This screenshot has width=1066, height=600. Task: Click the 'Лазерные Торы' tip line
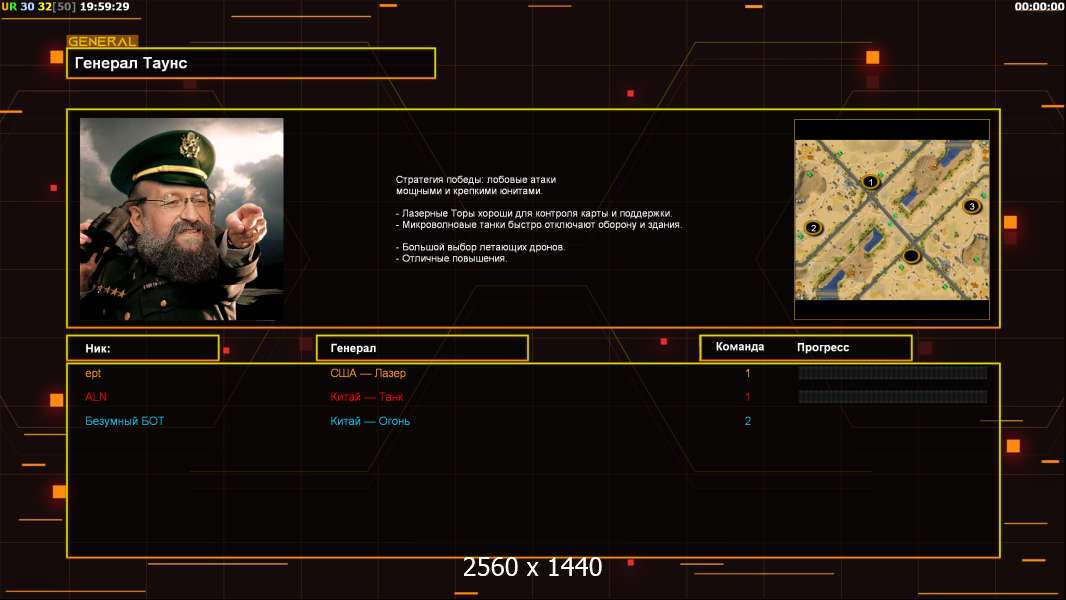coord(534,213)
